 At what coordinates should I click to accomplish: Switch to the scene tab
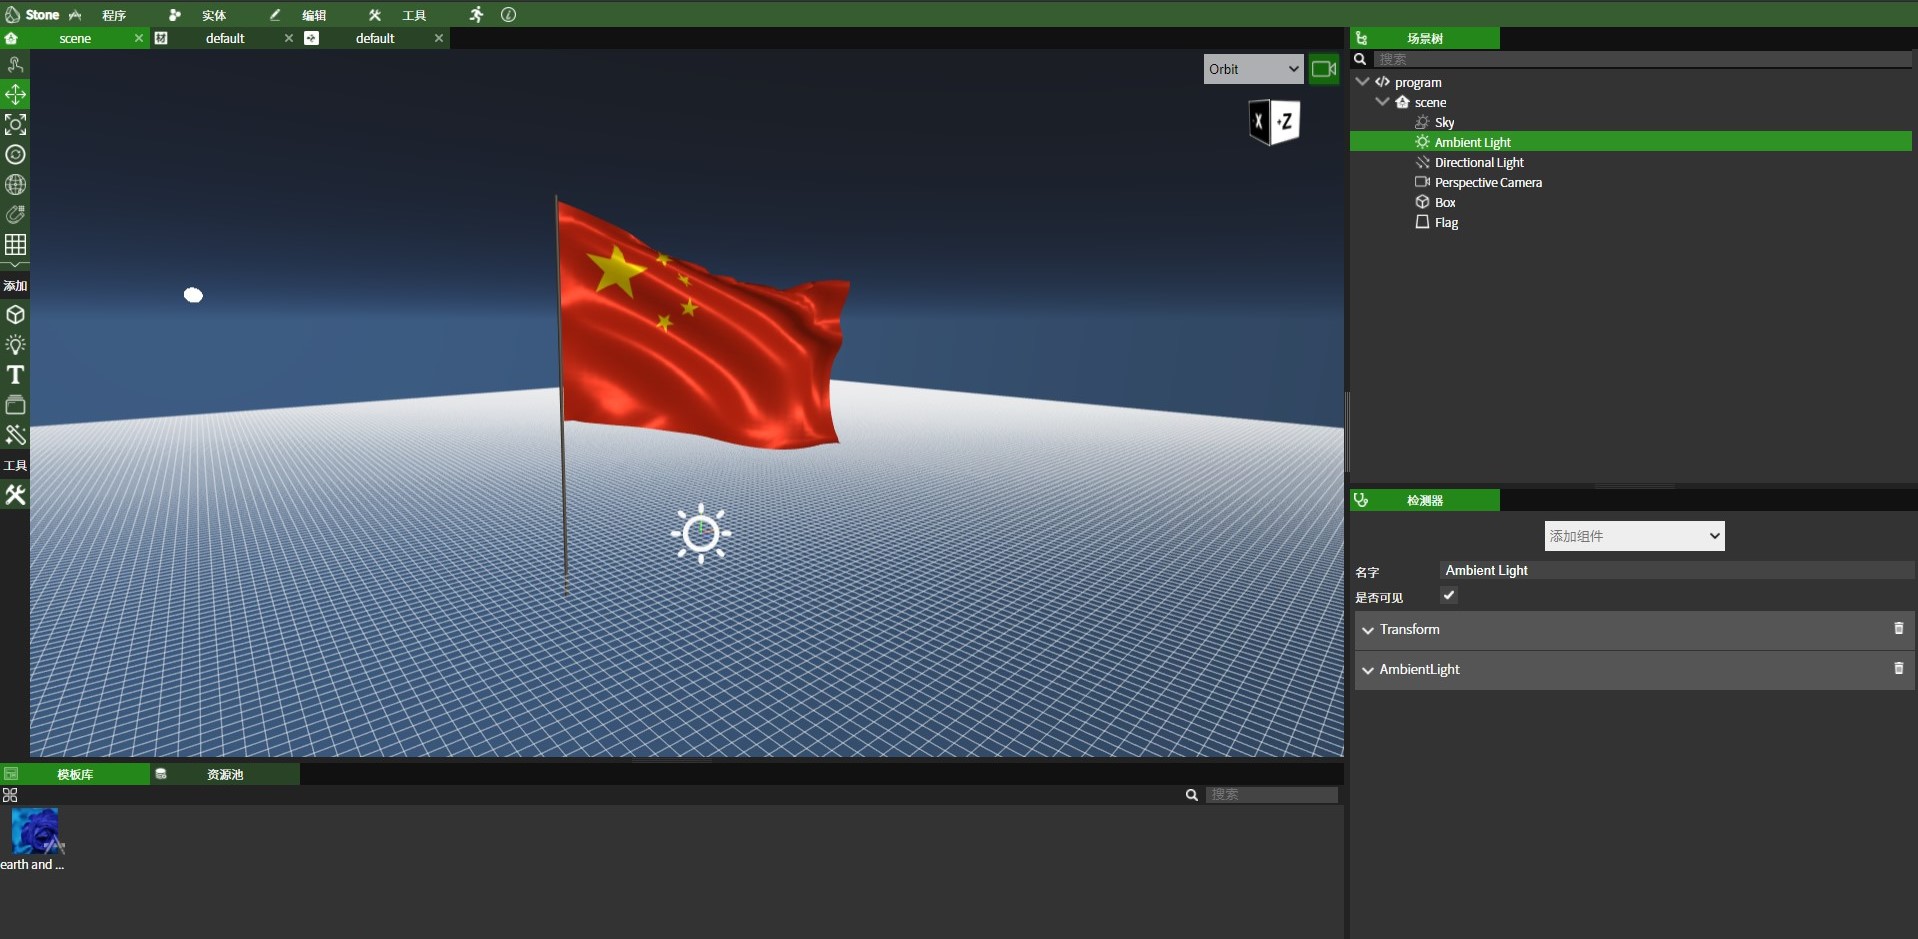[x=75, y=38]
